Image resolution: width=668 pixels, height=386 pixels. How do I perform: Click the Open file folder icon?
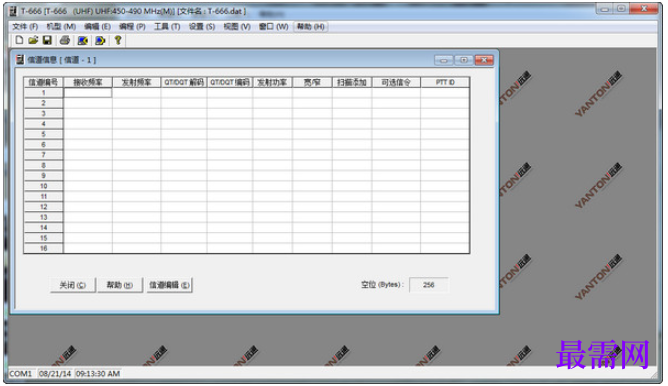click(33, 40)
